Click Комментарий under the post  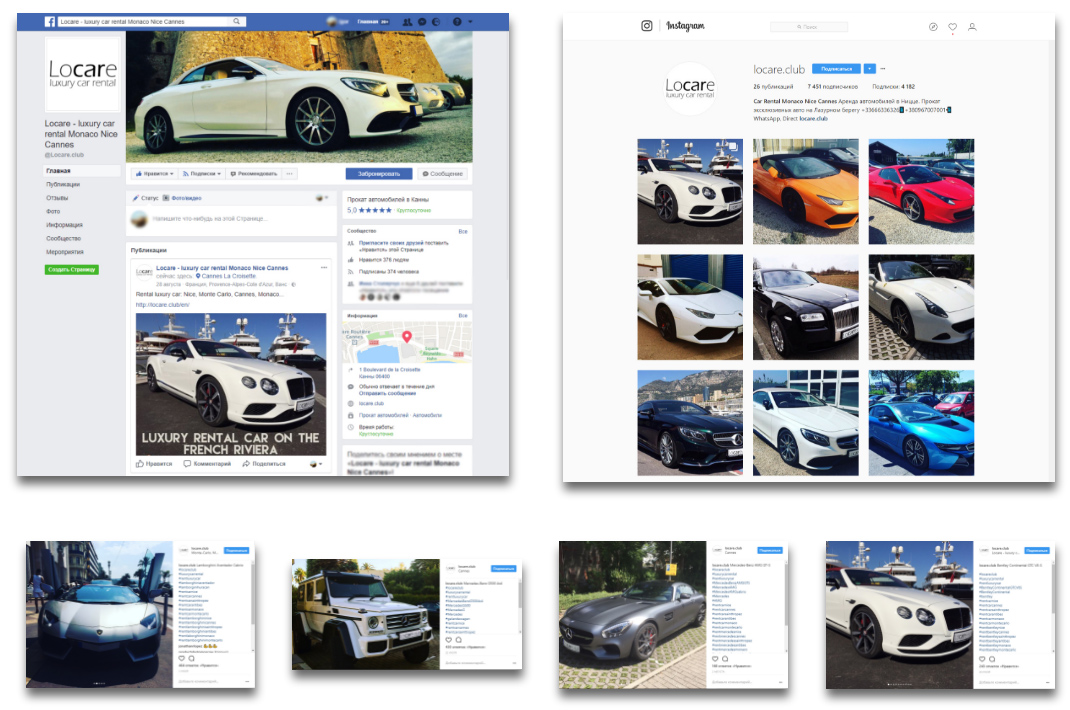pos(207,464)
